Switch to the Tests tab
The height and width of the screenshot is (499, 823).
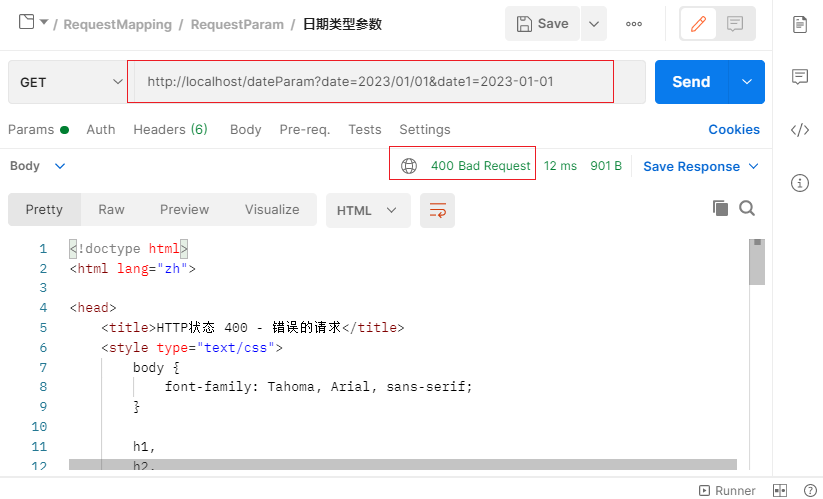coord(365,130)
